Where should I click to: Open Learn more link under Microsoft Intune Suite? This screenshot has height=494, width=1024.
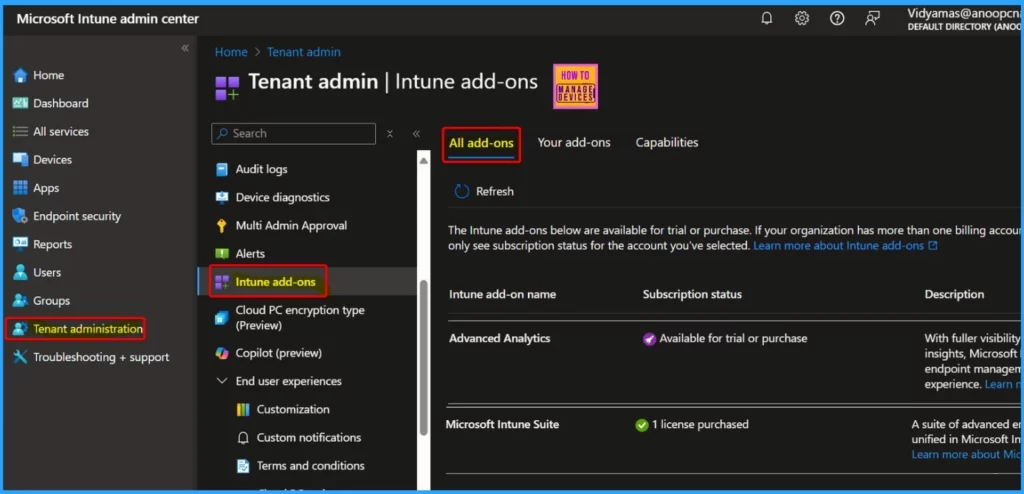[967, 454]
